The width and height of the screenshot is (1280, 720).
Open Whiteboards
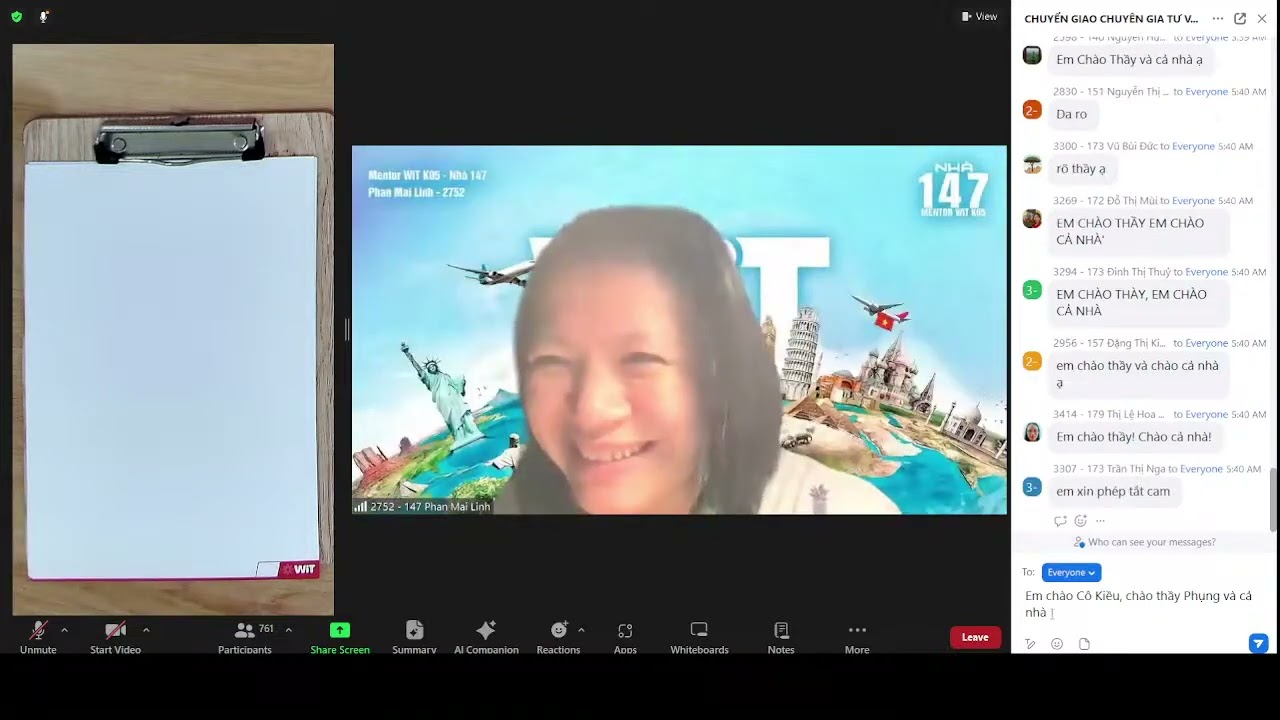click(699, 637)
